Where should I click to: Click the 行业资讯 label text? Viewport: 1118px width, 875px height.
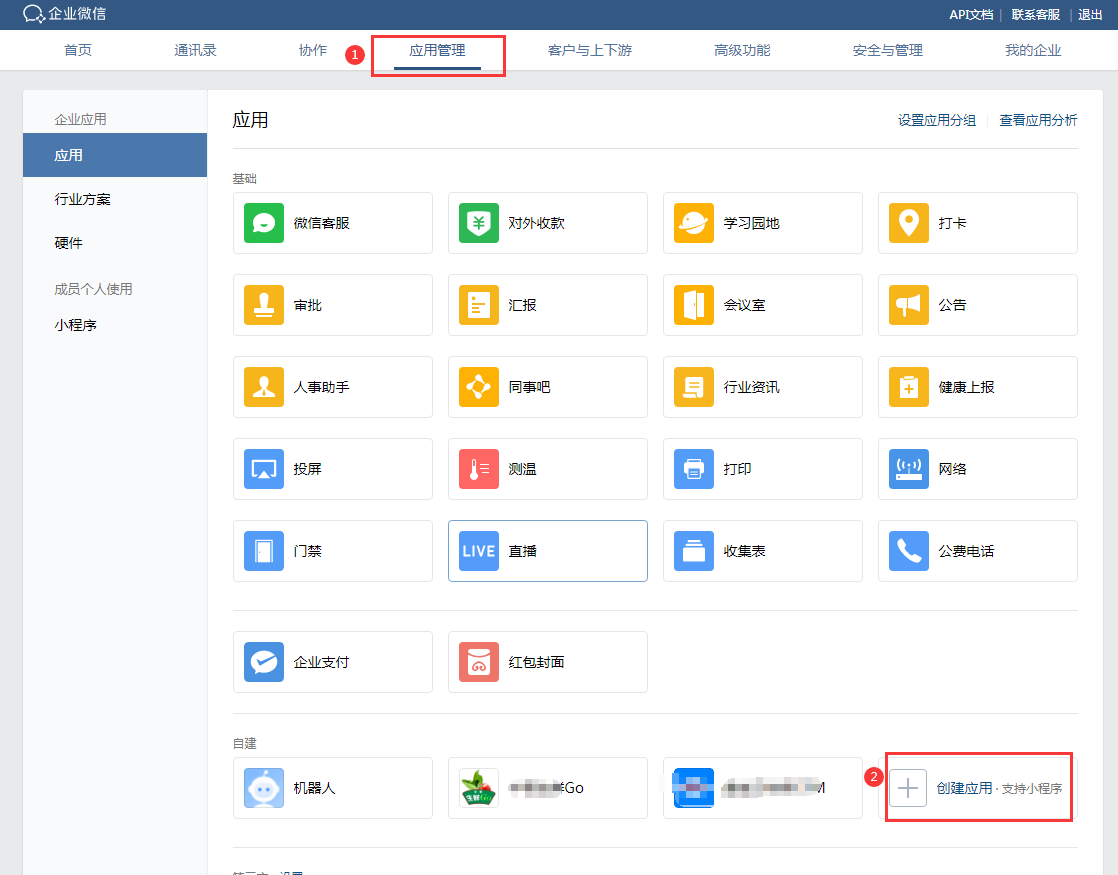click(x=752, y=387)
